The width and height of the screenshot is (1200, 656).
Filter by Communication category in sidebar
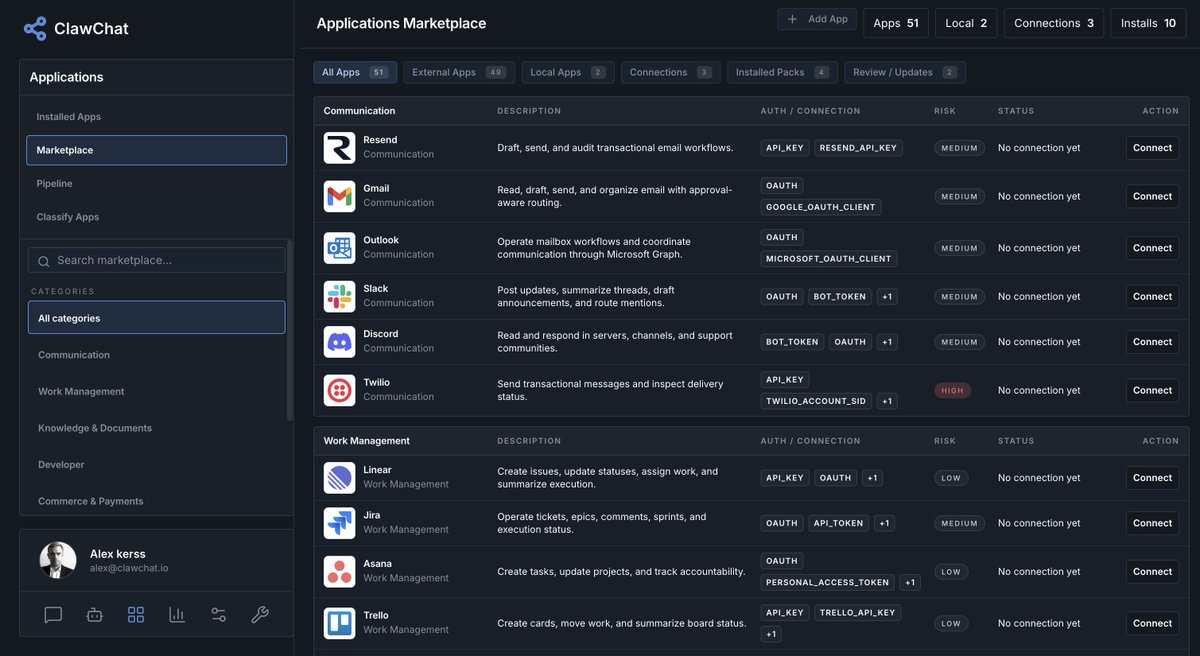[x=156, y=355]
